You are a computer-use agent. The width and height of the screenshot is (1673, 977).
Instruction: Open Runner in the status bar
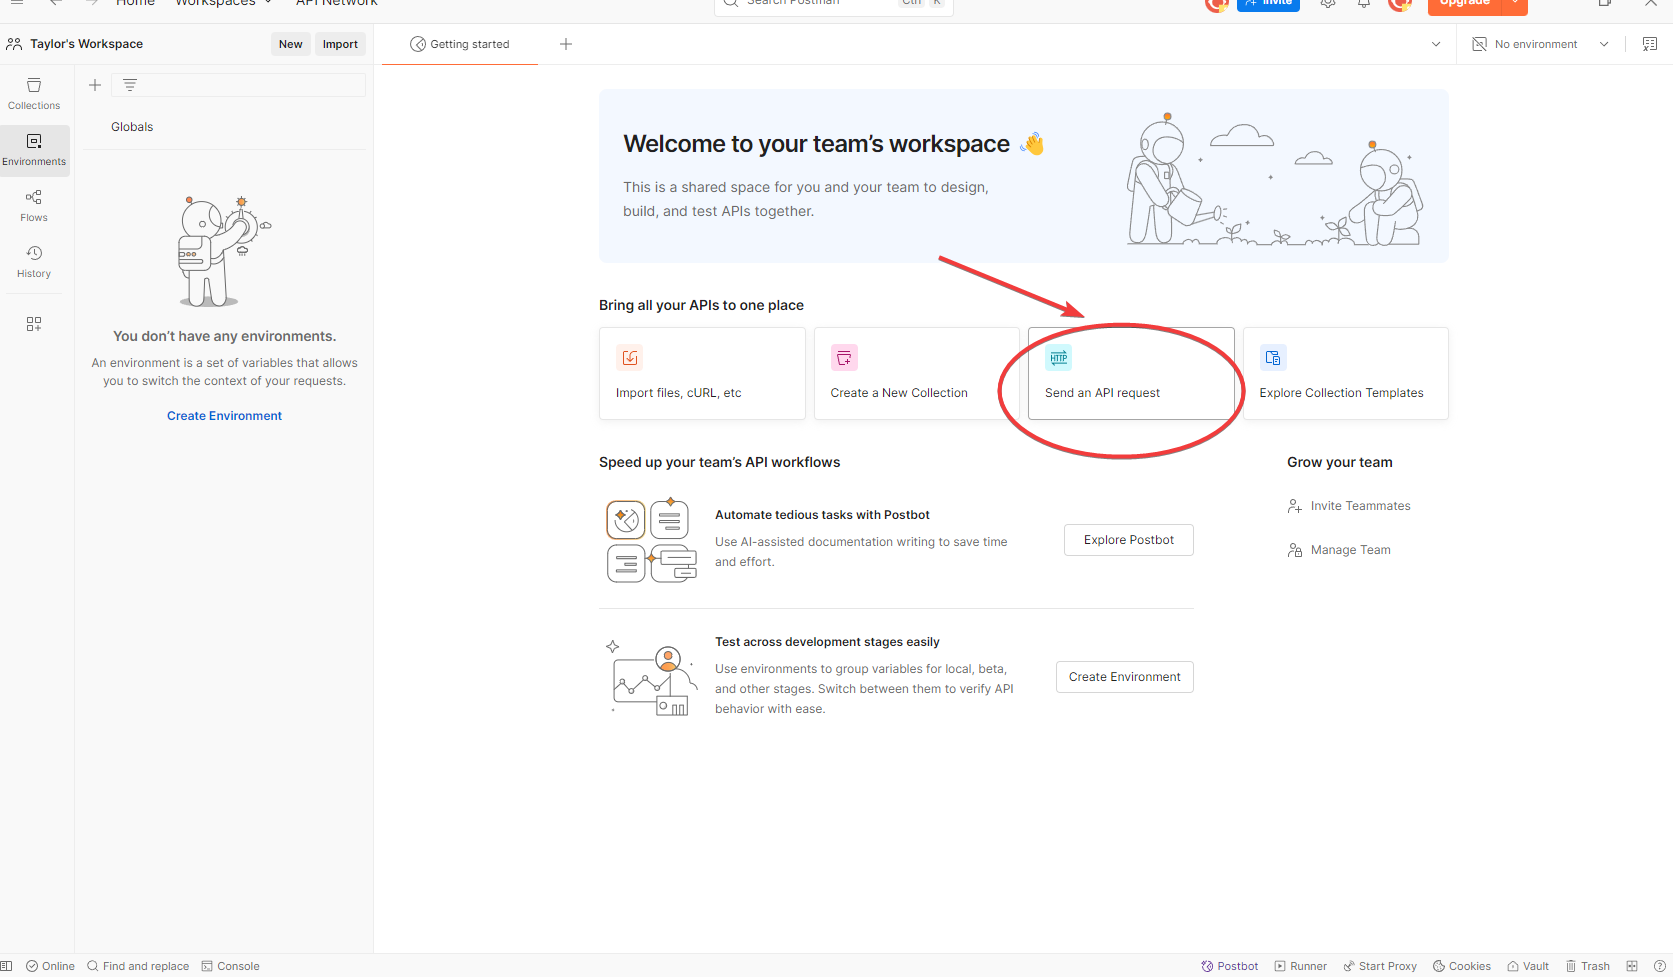coord(1301,966)
